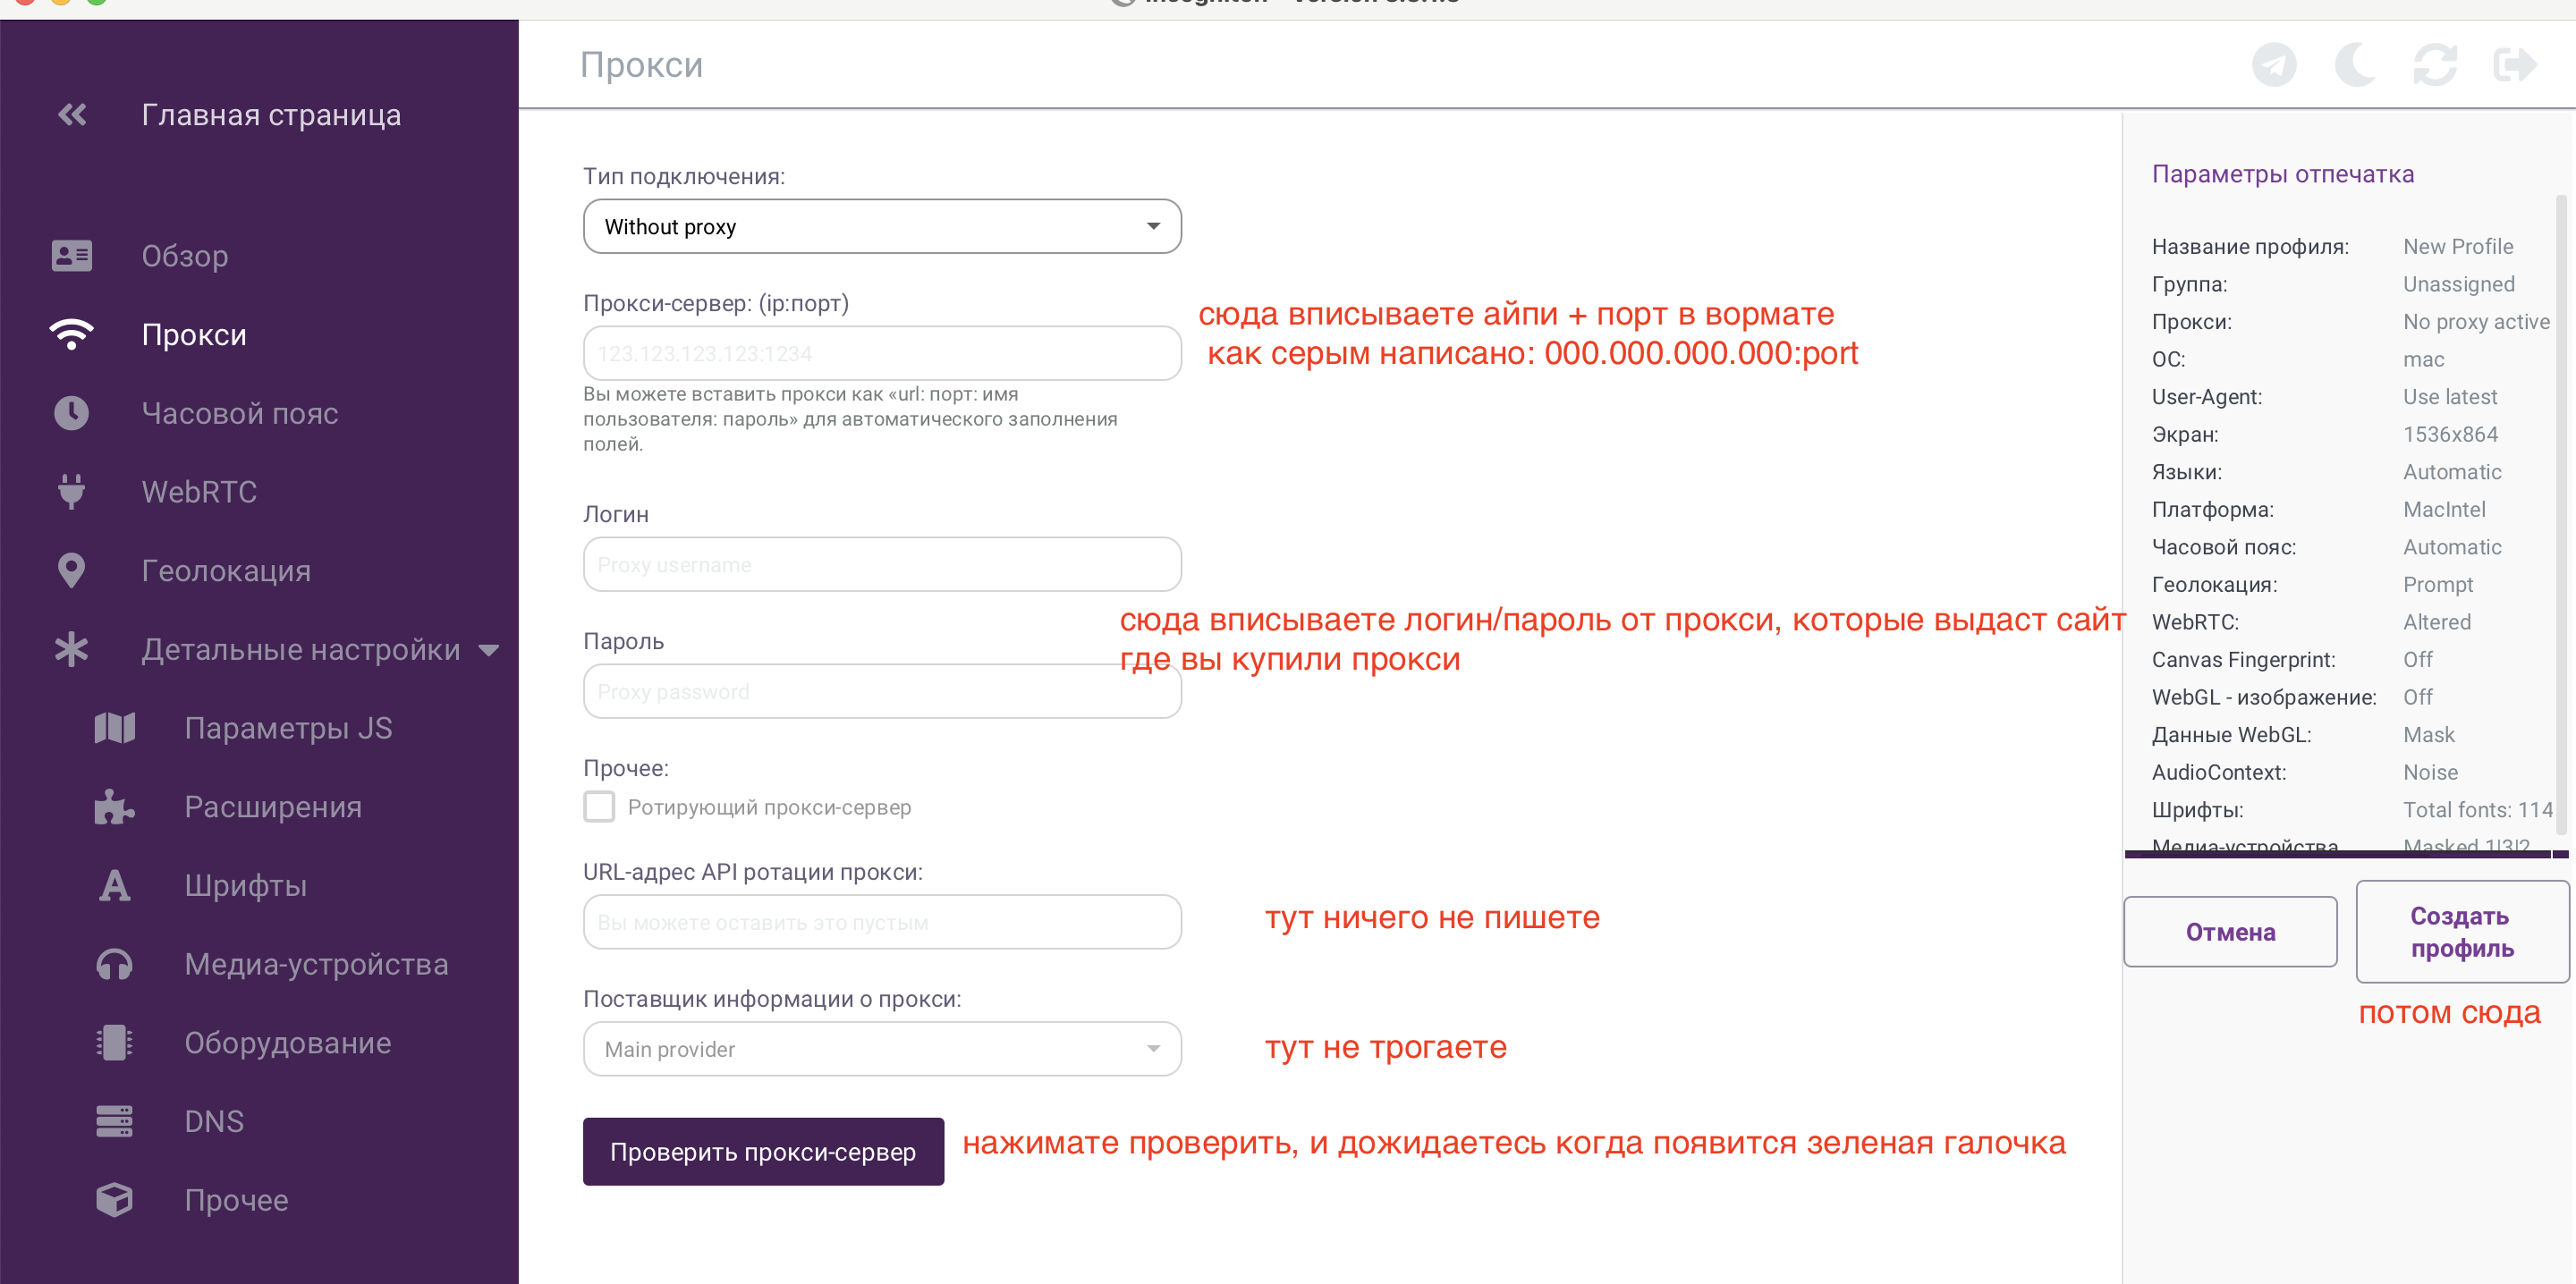Viewport: 2576px width, 1284px height.
Task: Enable the Ротирующий прокси-сервер checkbox
Action: 598,806
